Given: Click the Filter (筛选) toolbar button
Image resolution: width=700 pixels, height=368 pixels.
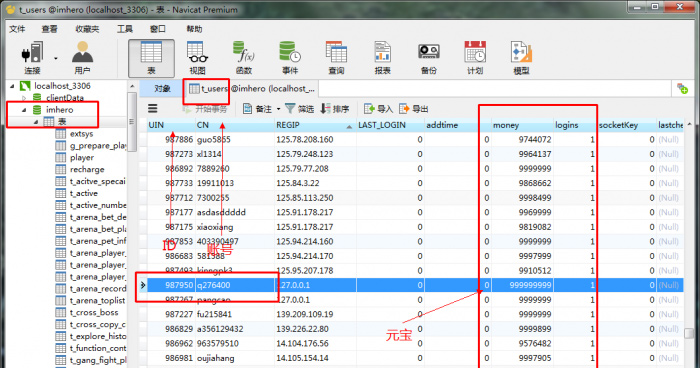Looking at the screenshot, I should tap(300, 109).
